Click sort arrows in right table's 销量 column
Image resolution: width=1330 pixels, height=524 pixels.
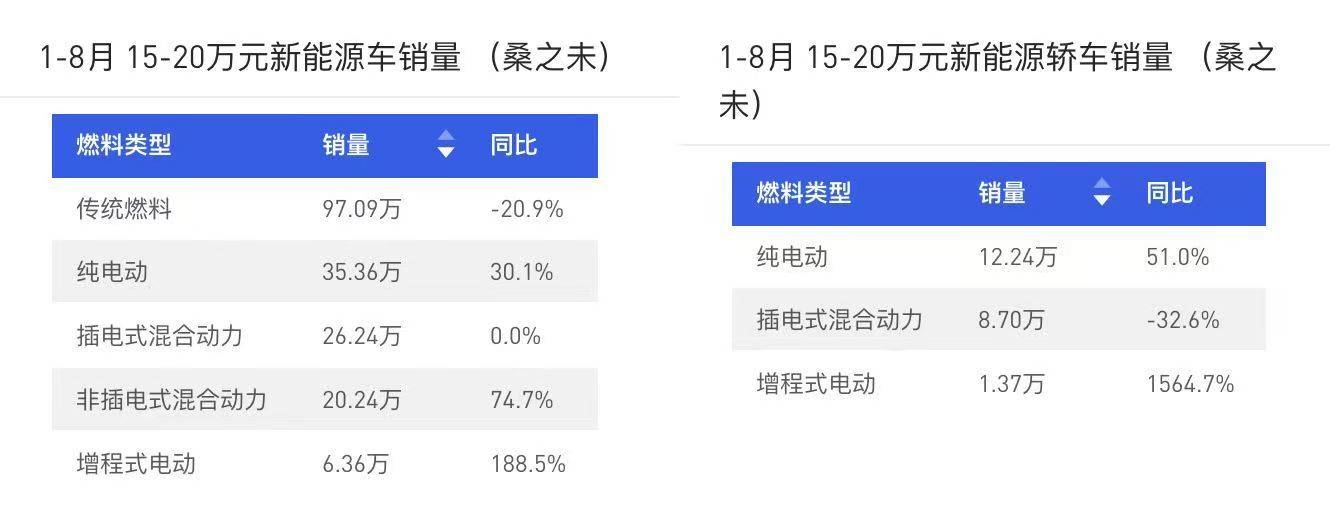(1102, 193)
